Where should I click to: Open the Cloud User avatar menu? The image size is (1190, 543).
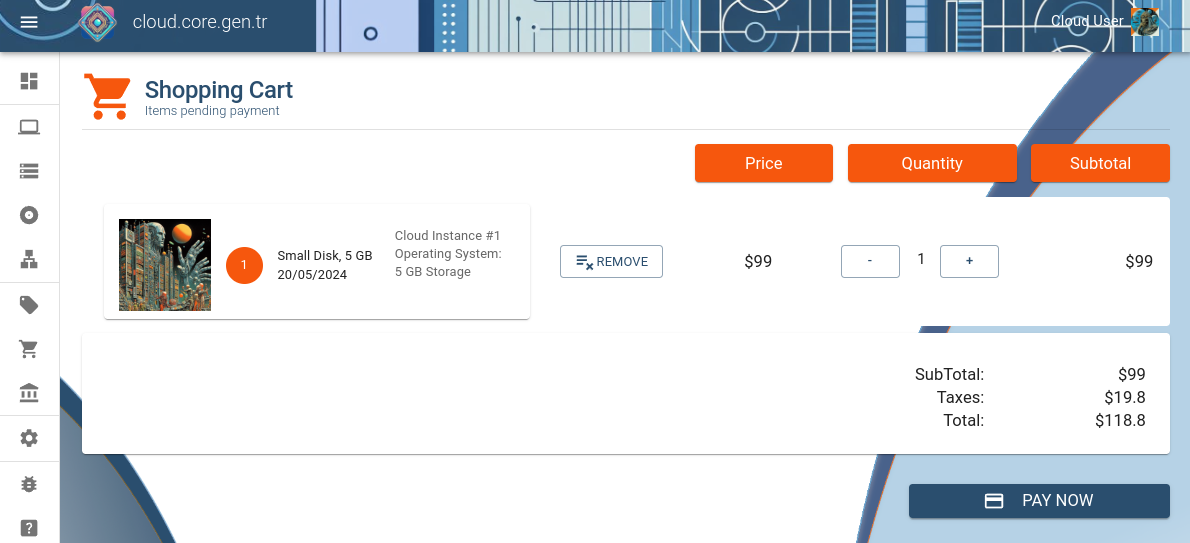click(x=1144, y=22)
